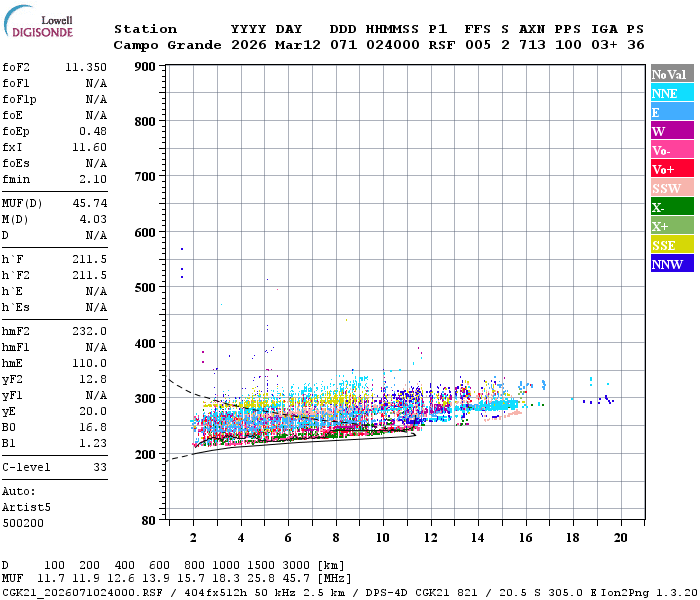Select the NNW dark blue legend swatch
This screenshot has height=600, width=700.
point(672,264)
